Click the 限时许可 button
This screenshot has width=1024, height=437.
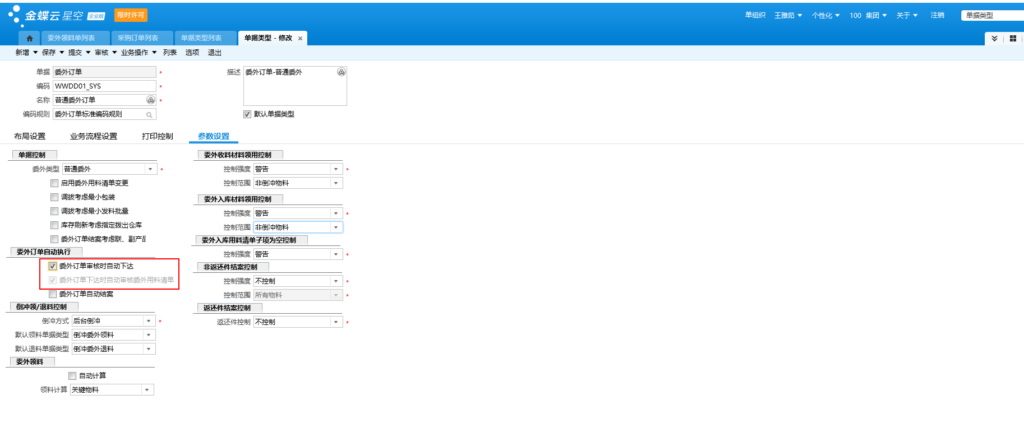pyautogui.click(x=130, y=15)
